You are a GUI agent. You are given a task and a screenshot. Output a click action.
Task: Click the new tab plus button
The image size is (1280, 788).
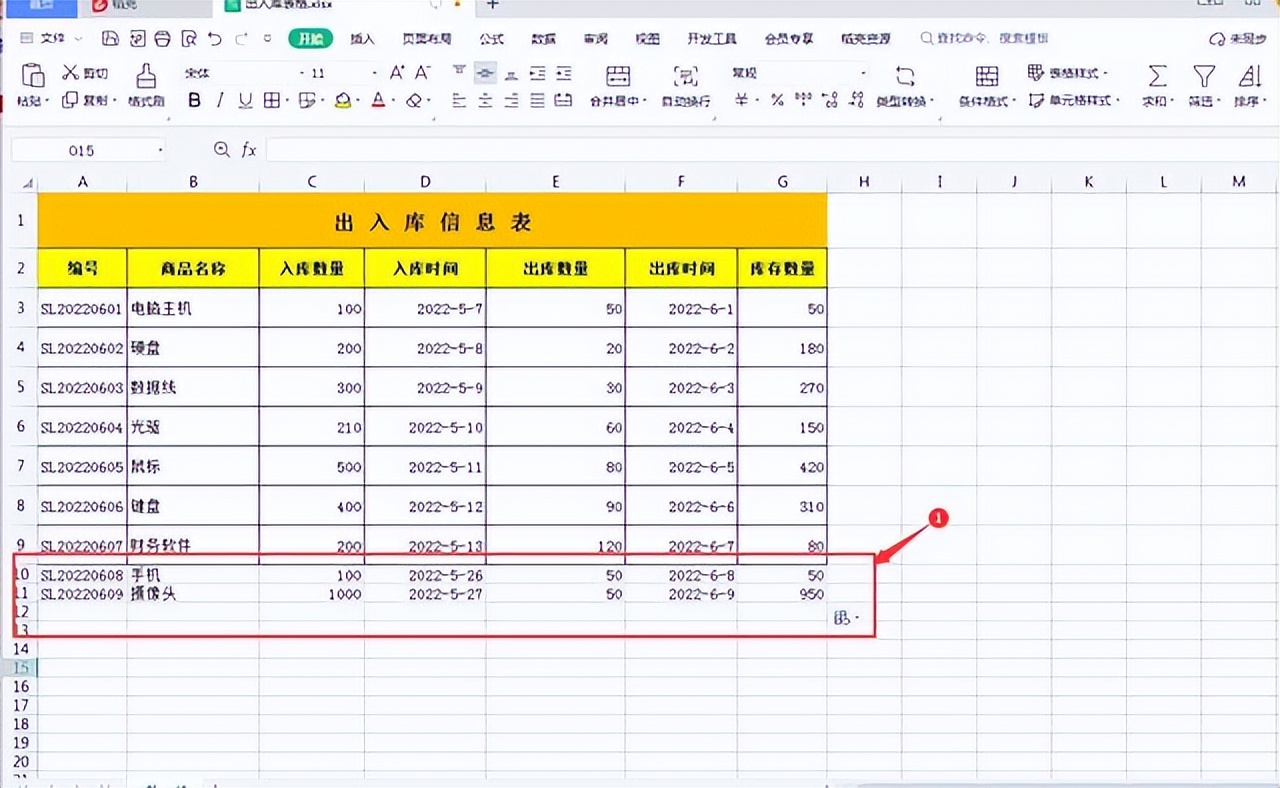coord(492,5)
